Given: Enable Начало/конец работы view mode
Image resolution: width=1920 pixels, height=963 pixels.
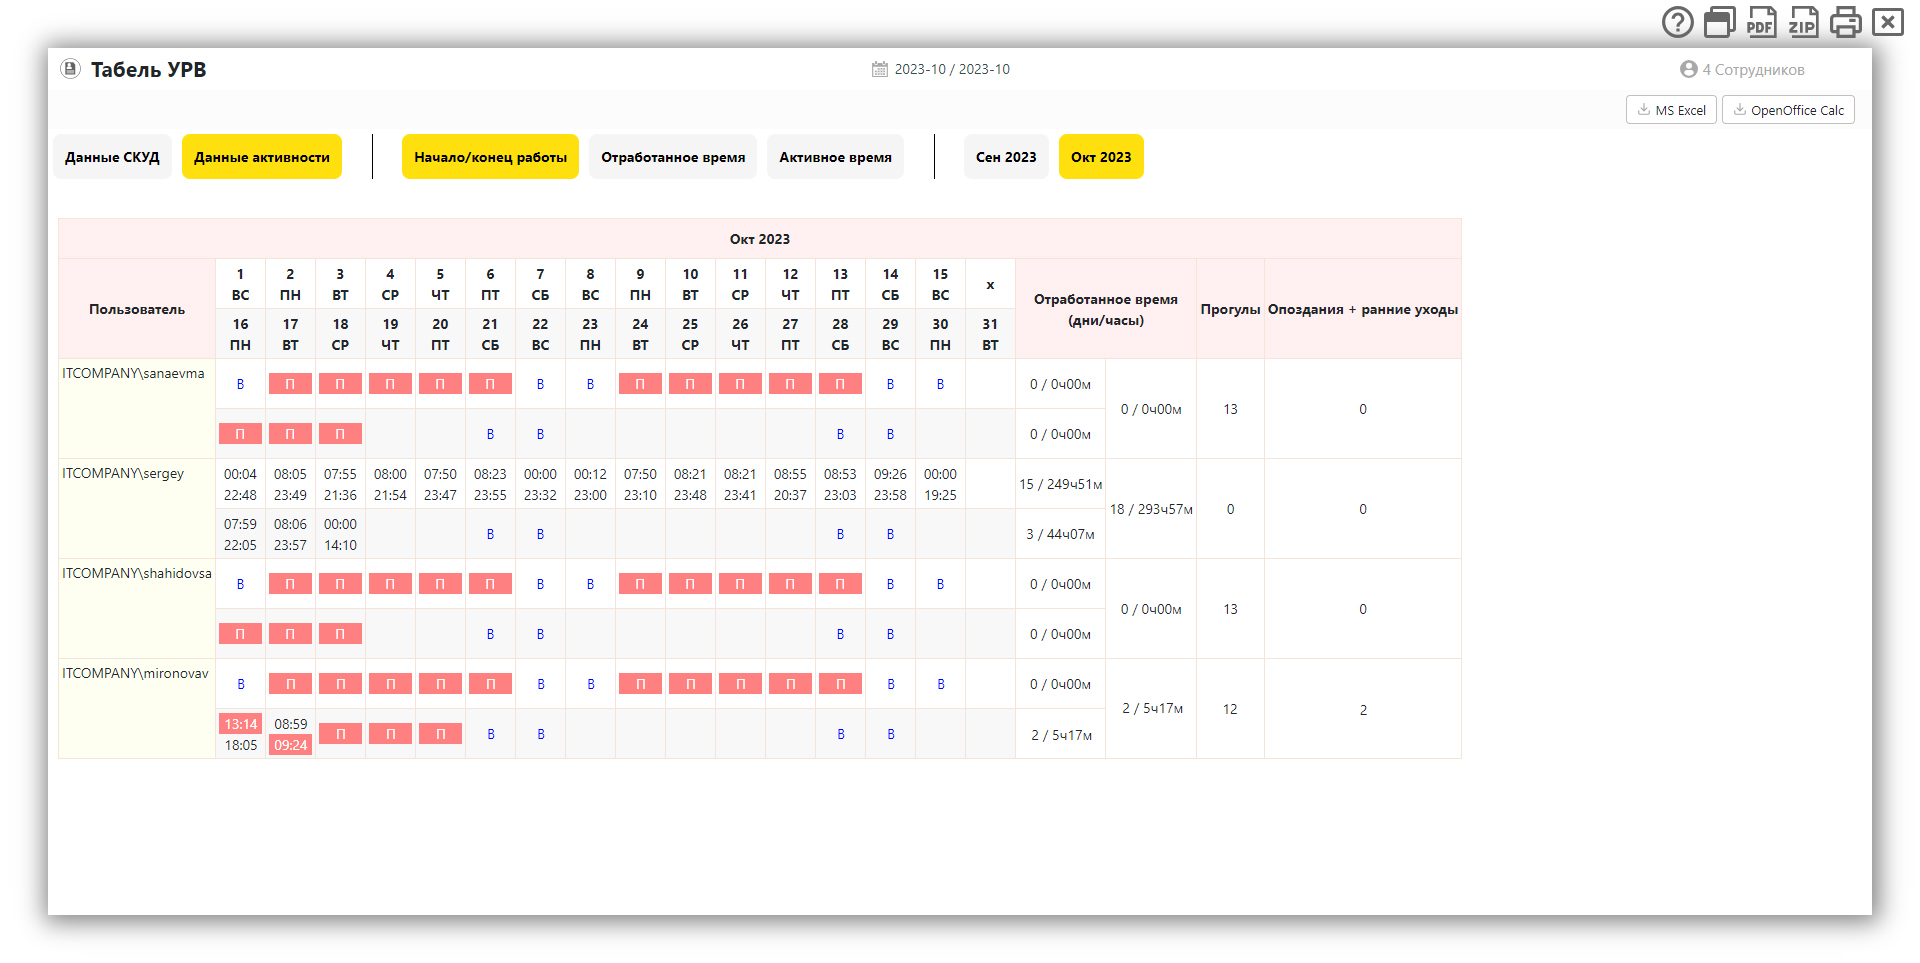Looking at the screenshot, I should coord(490,157).
